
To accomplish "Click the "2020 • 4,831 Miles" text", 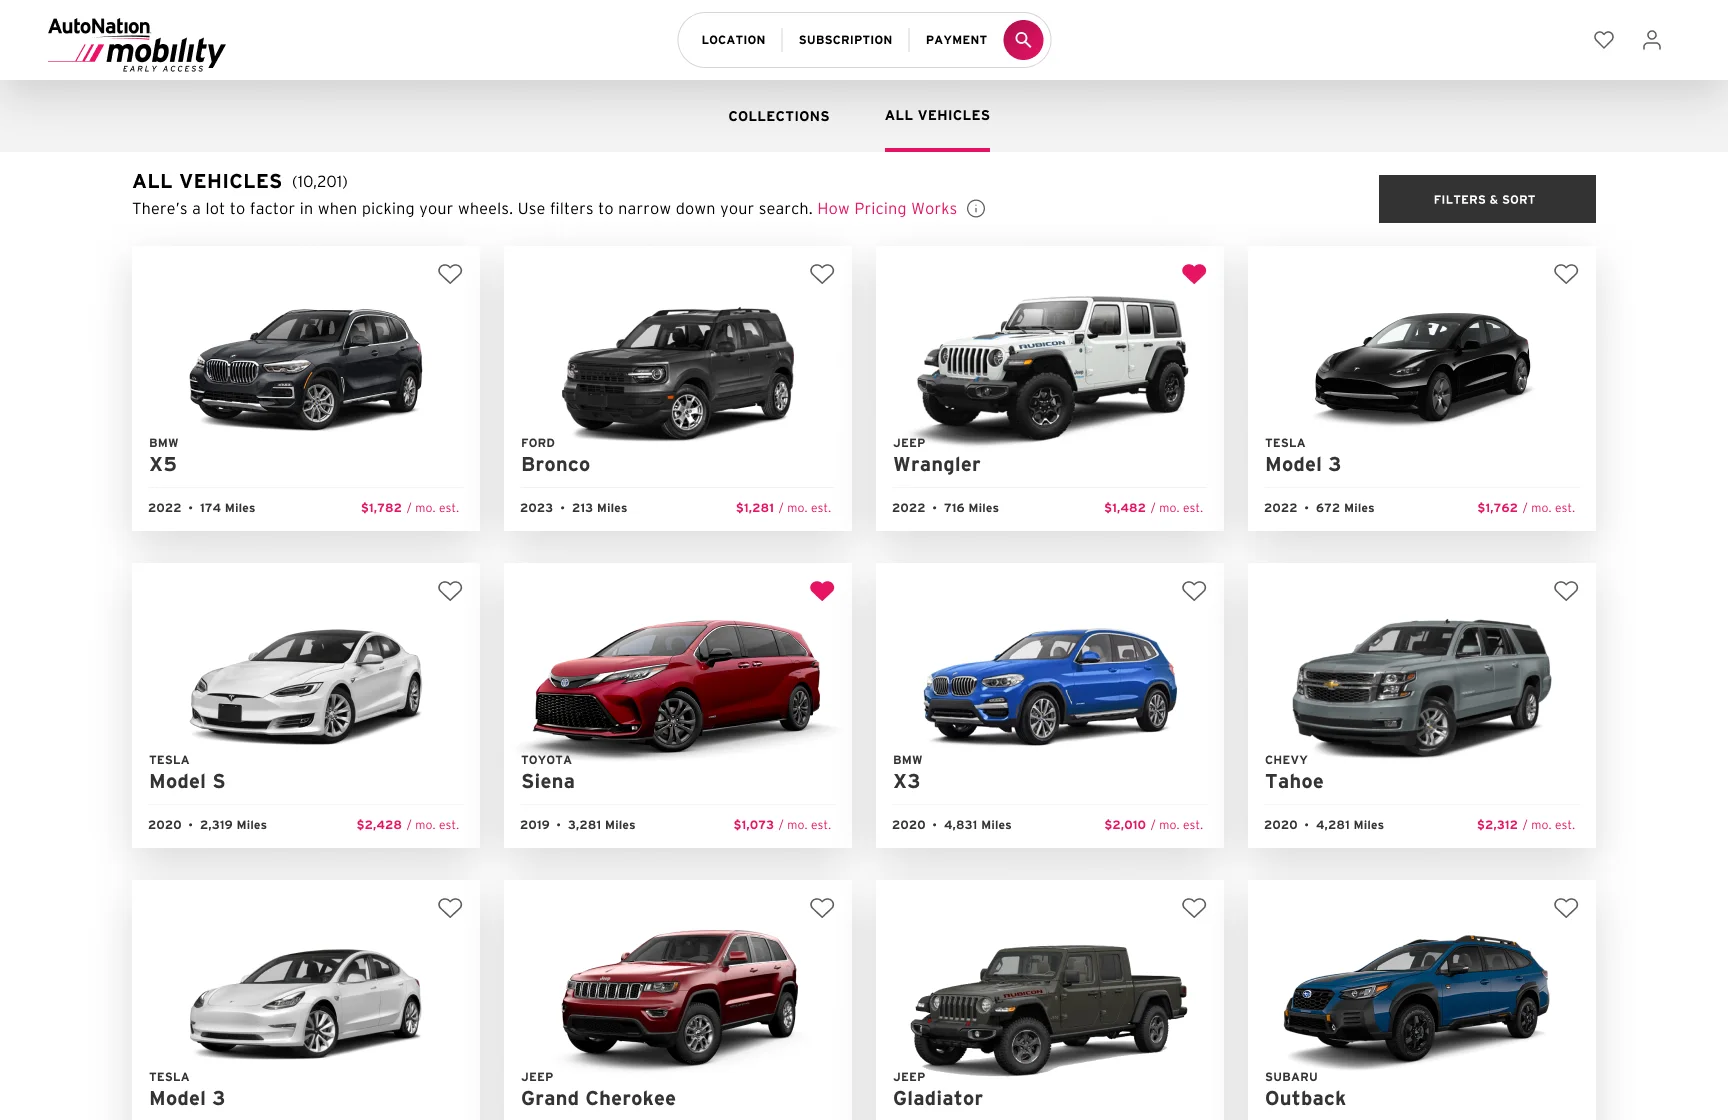I will click(952, 825).
